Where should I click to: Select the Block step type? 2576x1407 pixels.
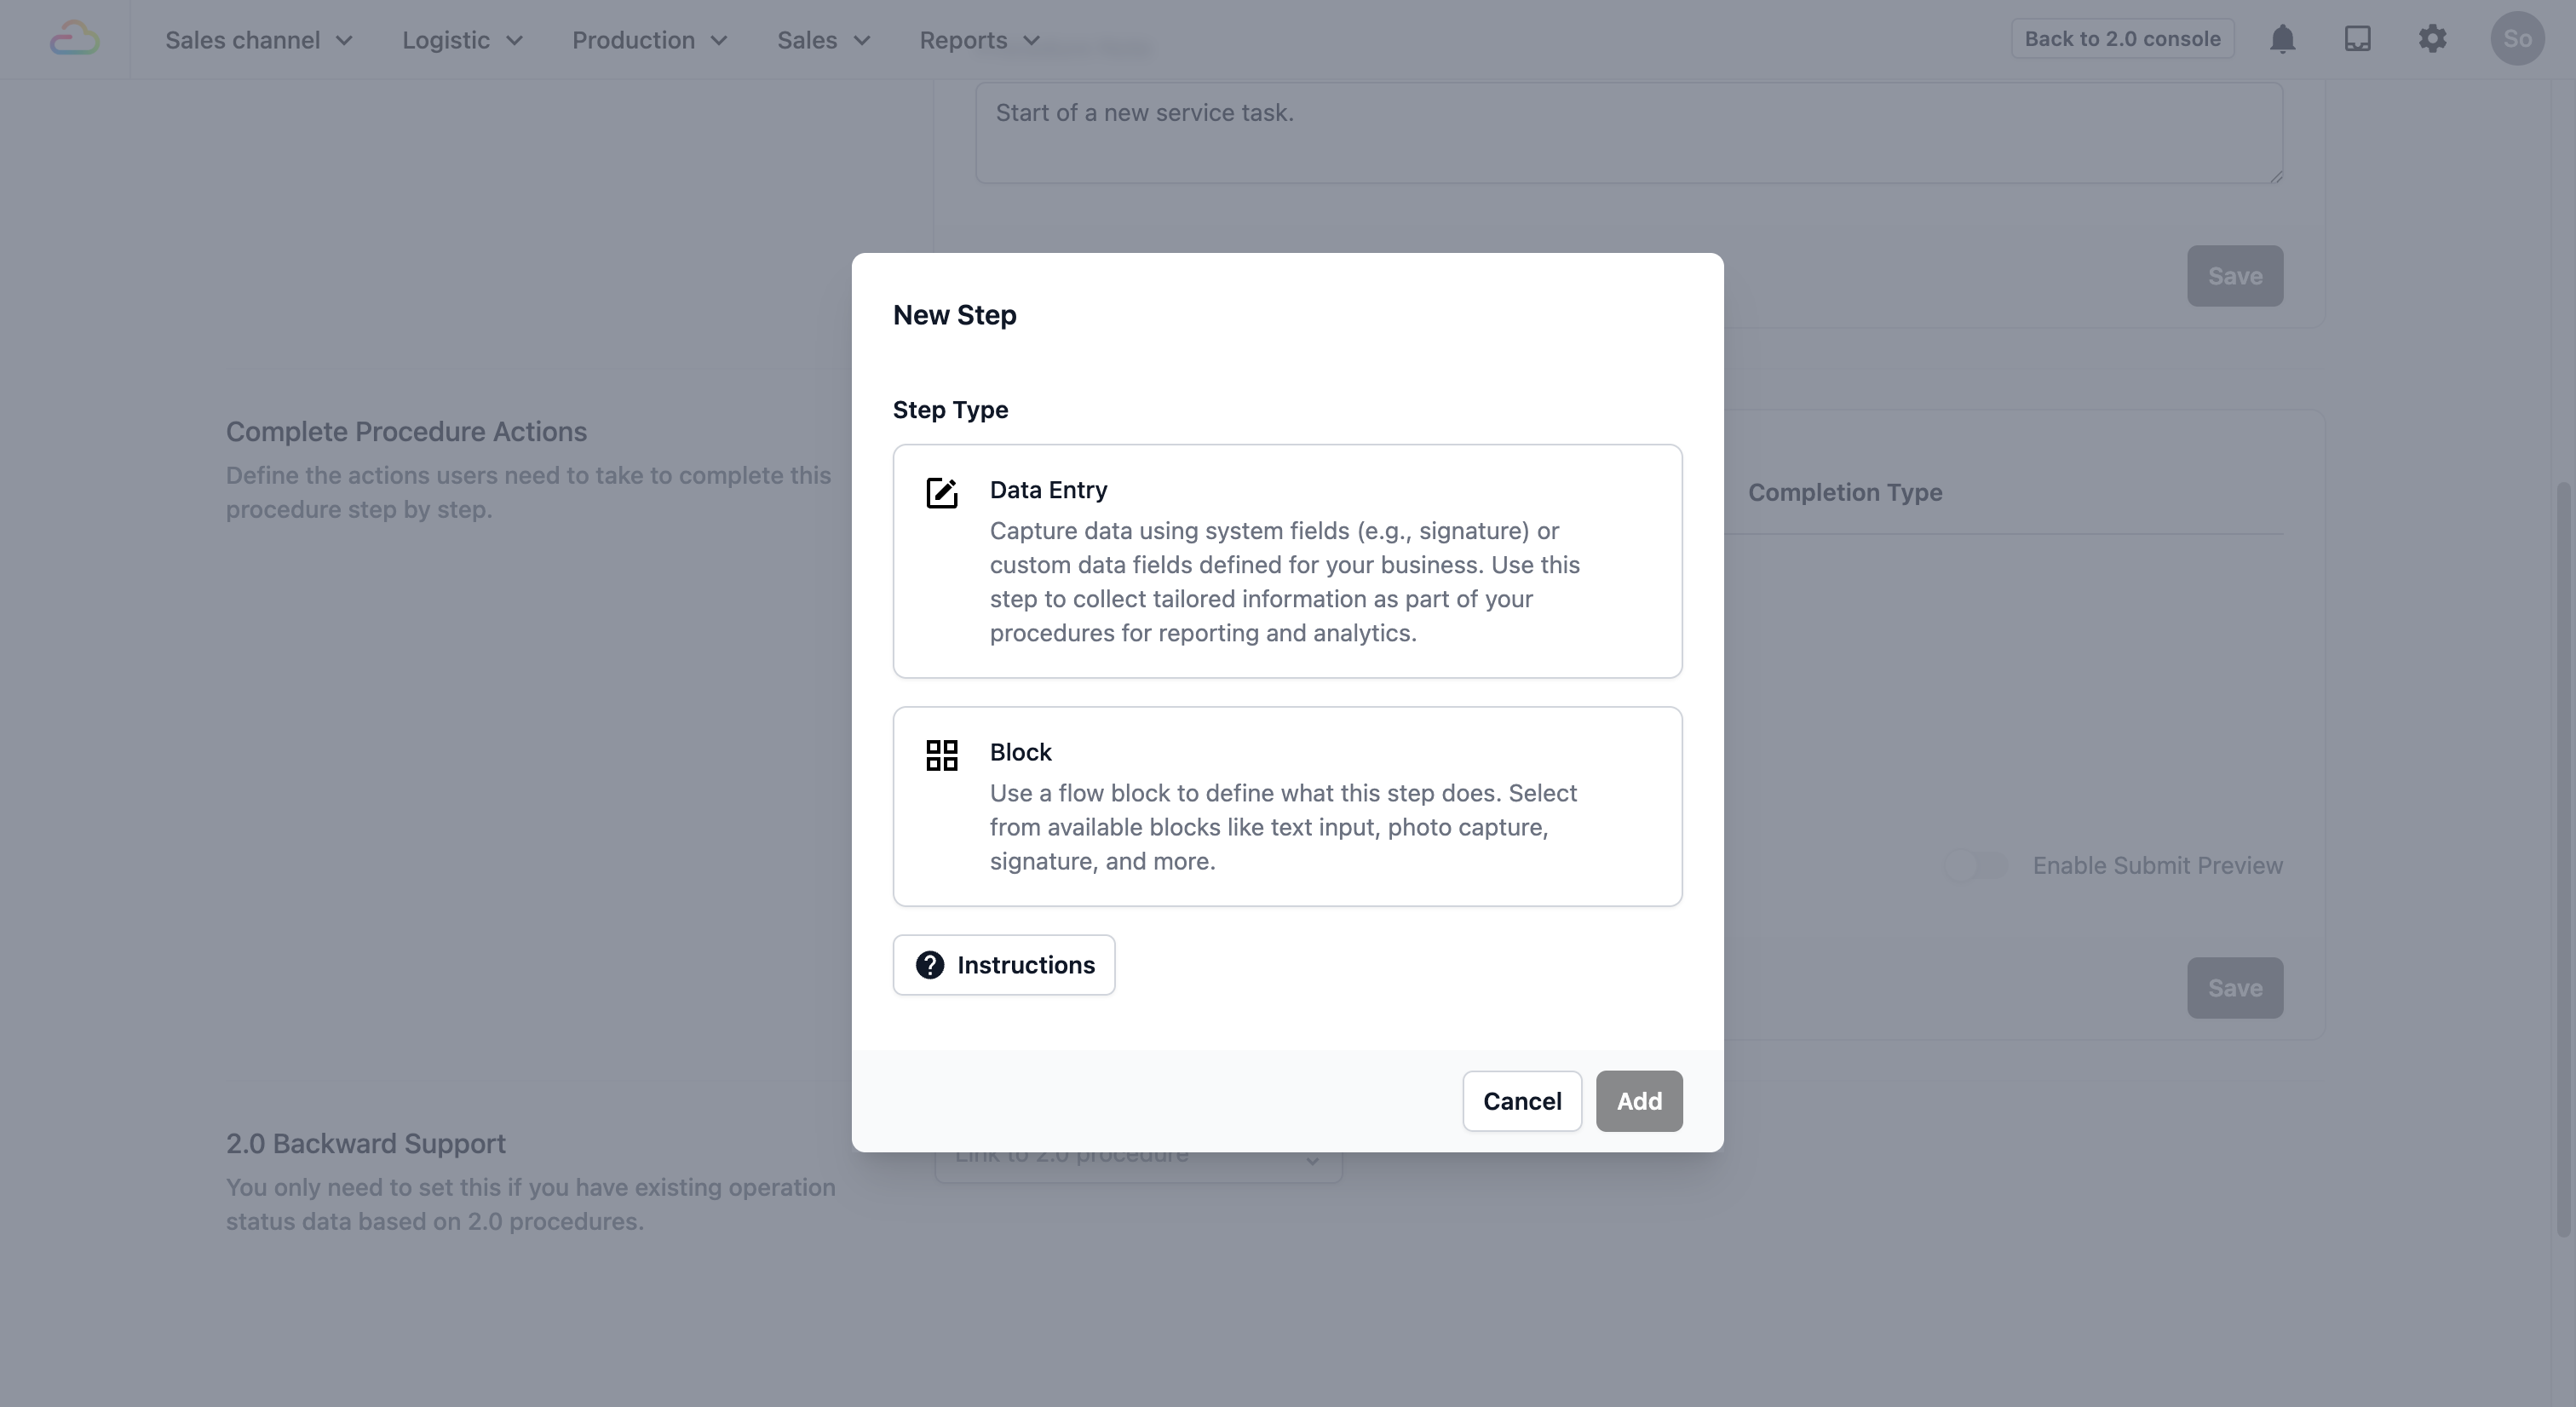[x=1287, y=806]
